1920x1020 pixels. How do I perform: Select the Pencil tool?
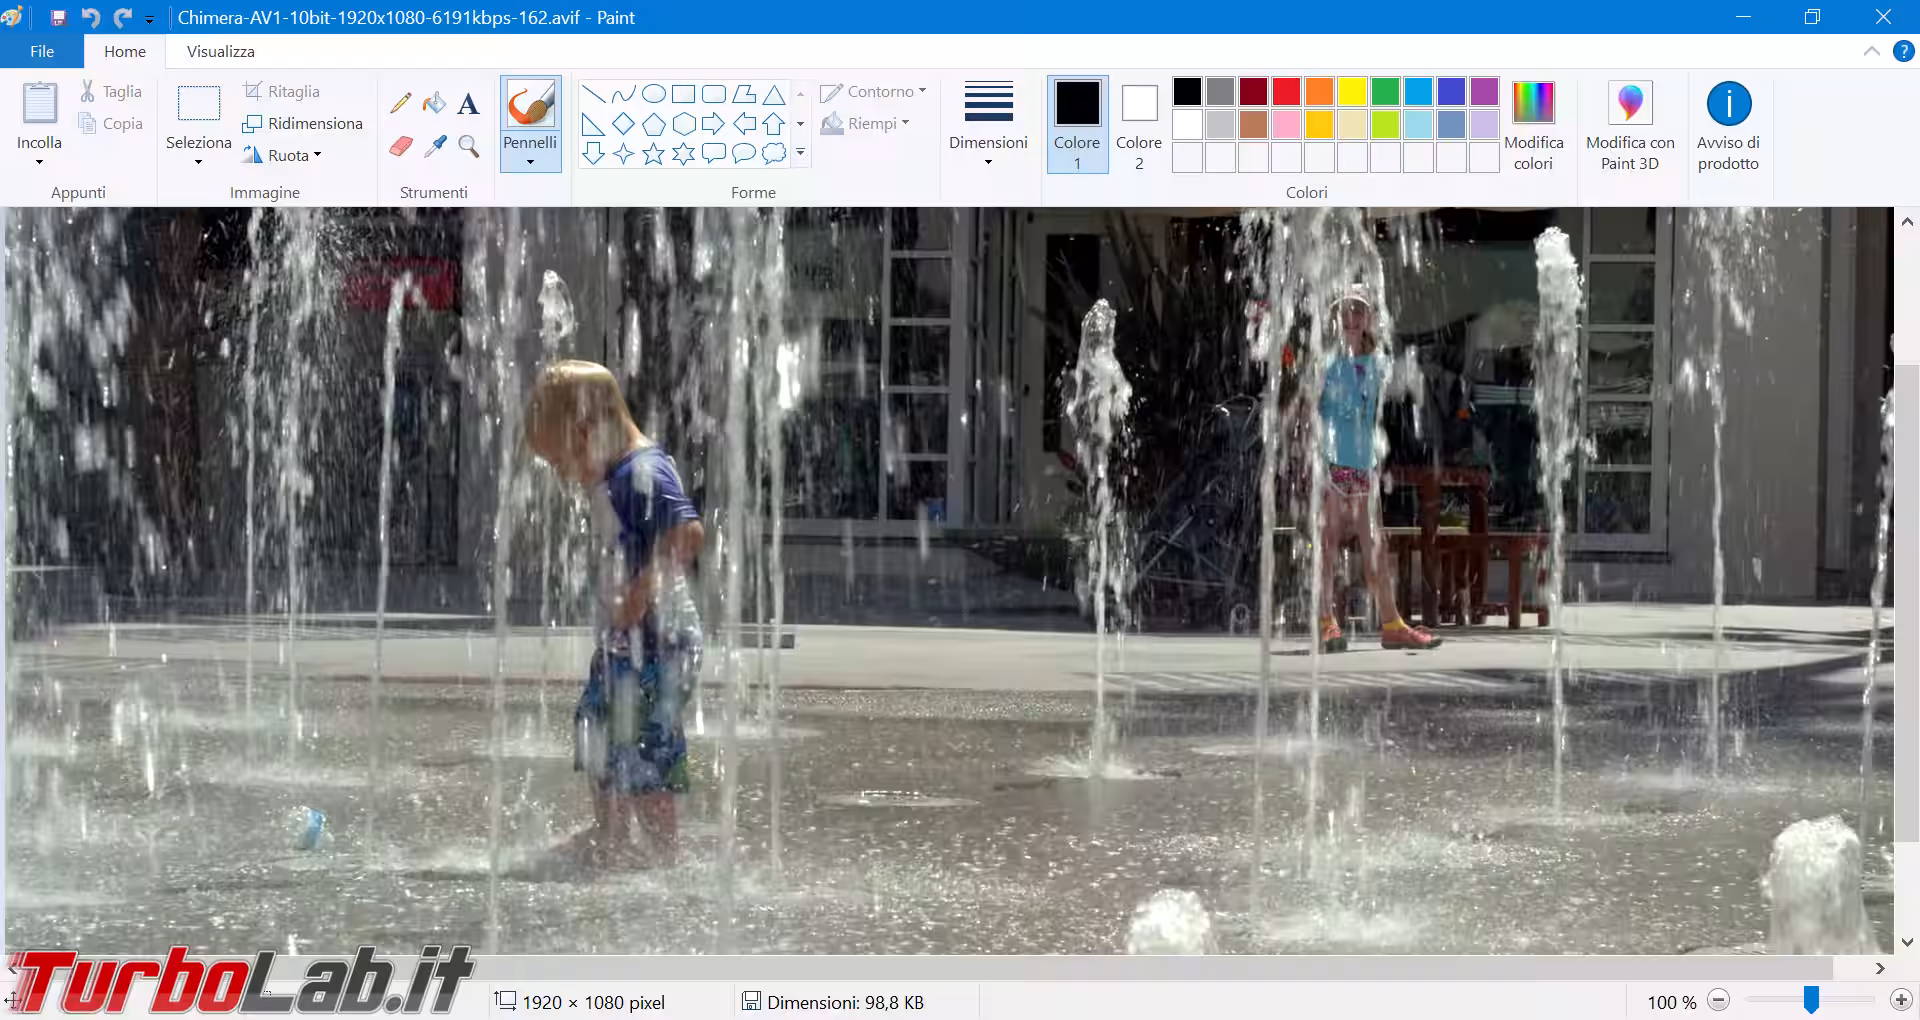pyautogui.click(x=400, y=103)
